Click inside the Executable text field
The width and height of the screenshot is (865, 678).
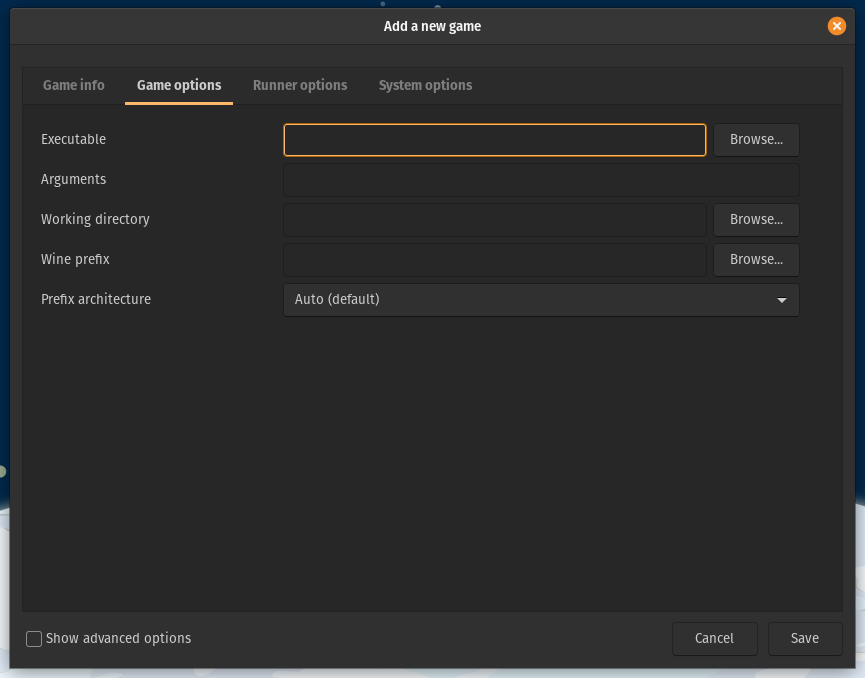pyautogui.click(x=494, y=139)
